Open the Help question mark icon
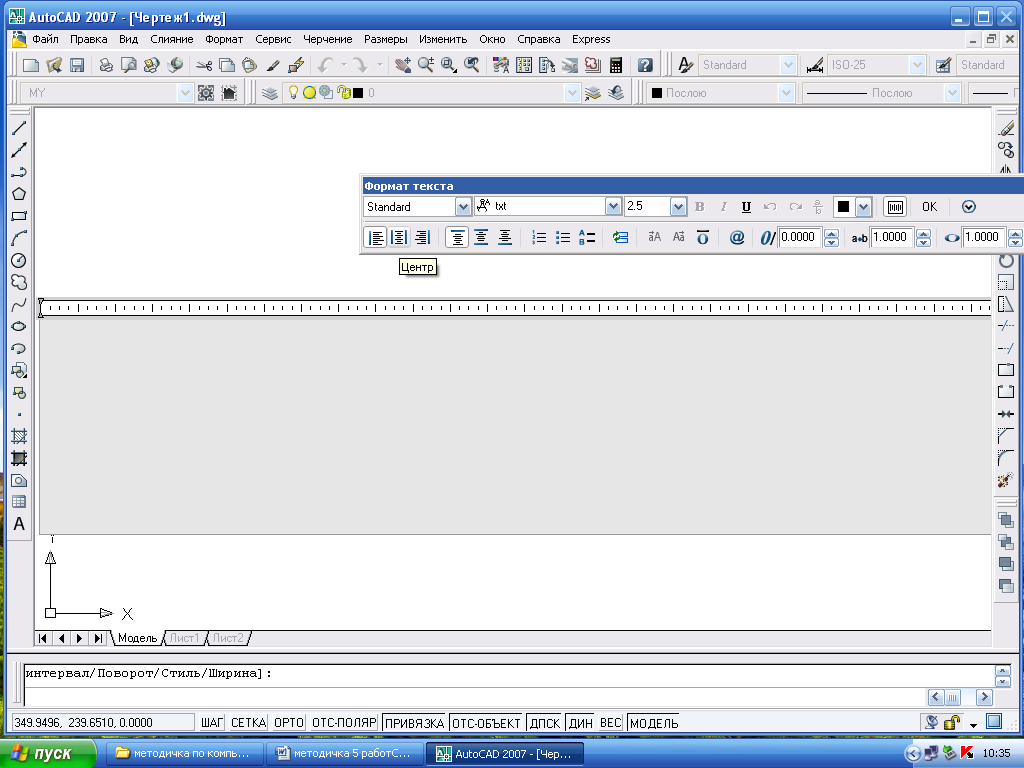 pos(645,65)
